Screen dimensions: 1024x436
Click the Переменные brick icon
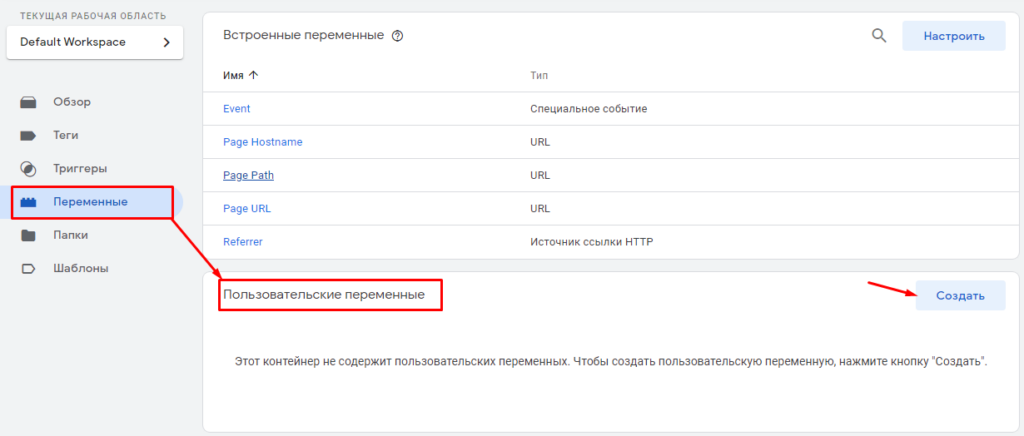pos(28,202)
